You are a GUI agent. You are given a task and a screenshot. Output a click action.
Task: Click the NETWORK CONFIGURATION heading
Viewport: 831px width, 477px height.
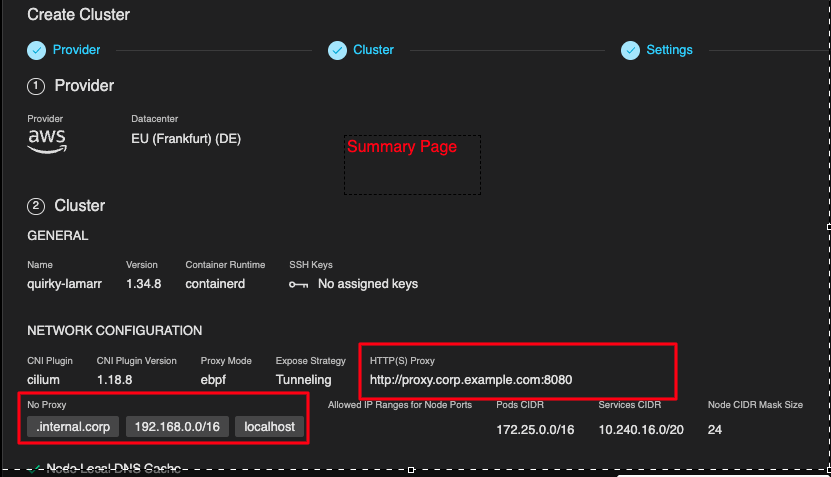pos(114,331)
